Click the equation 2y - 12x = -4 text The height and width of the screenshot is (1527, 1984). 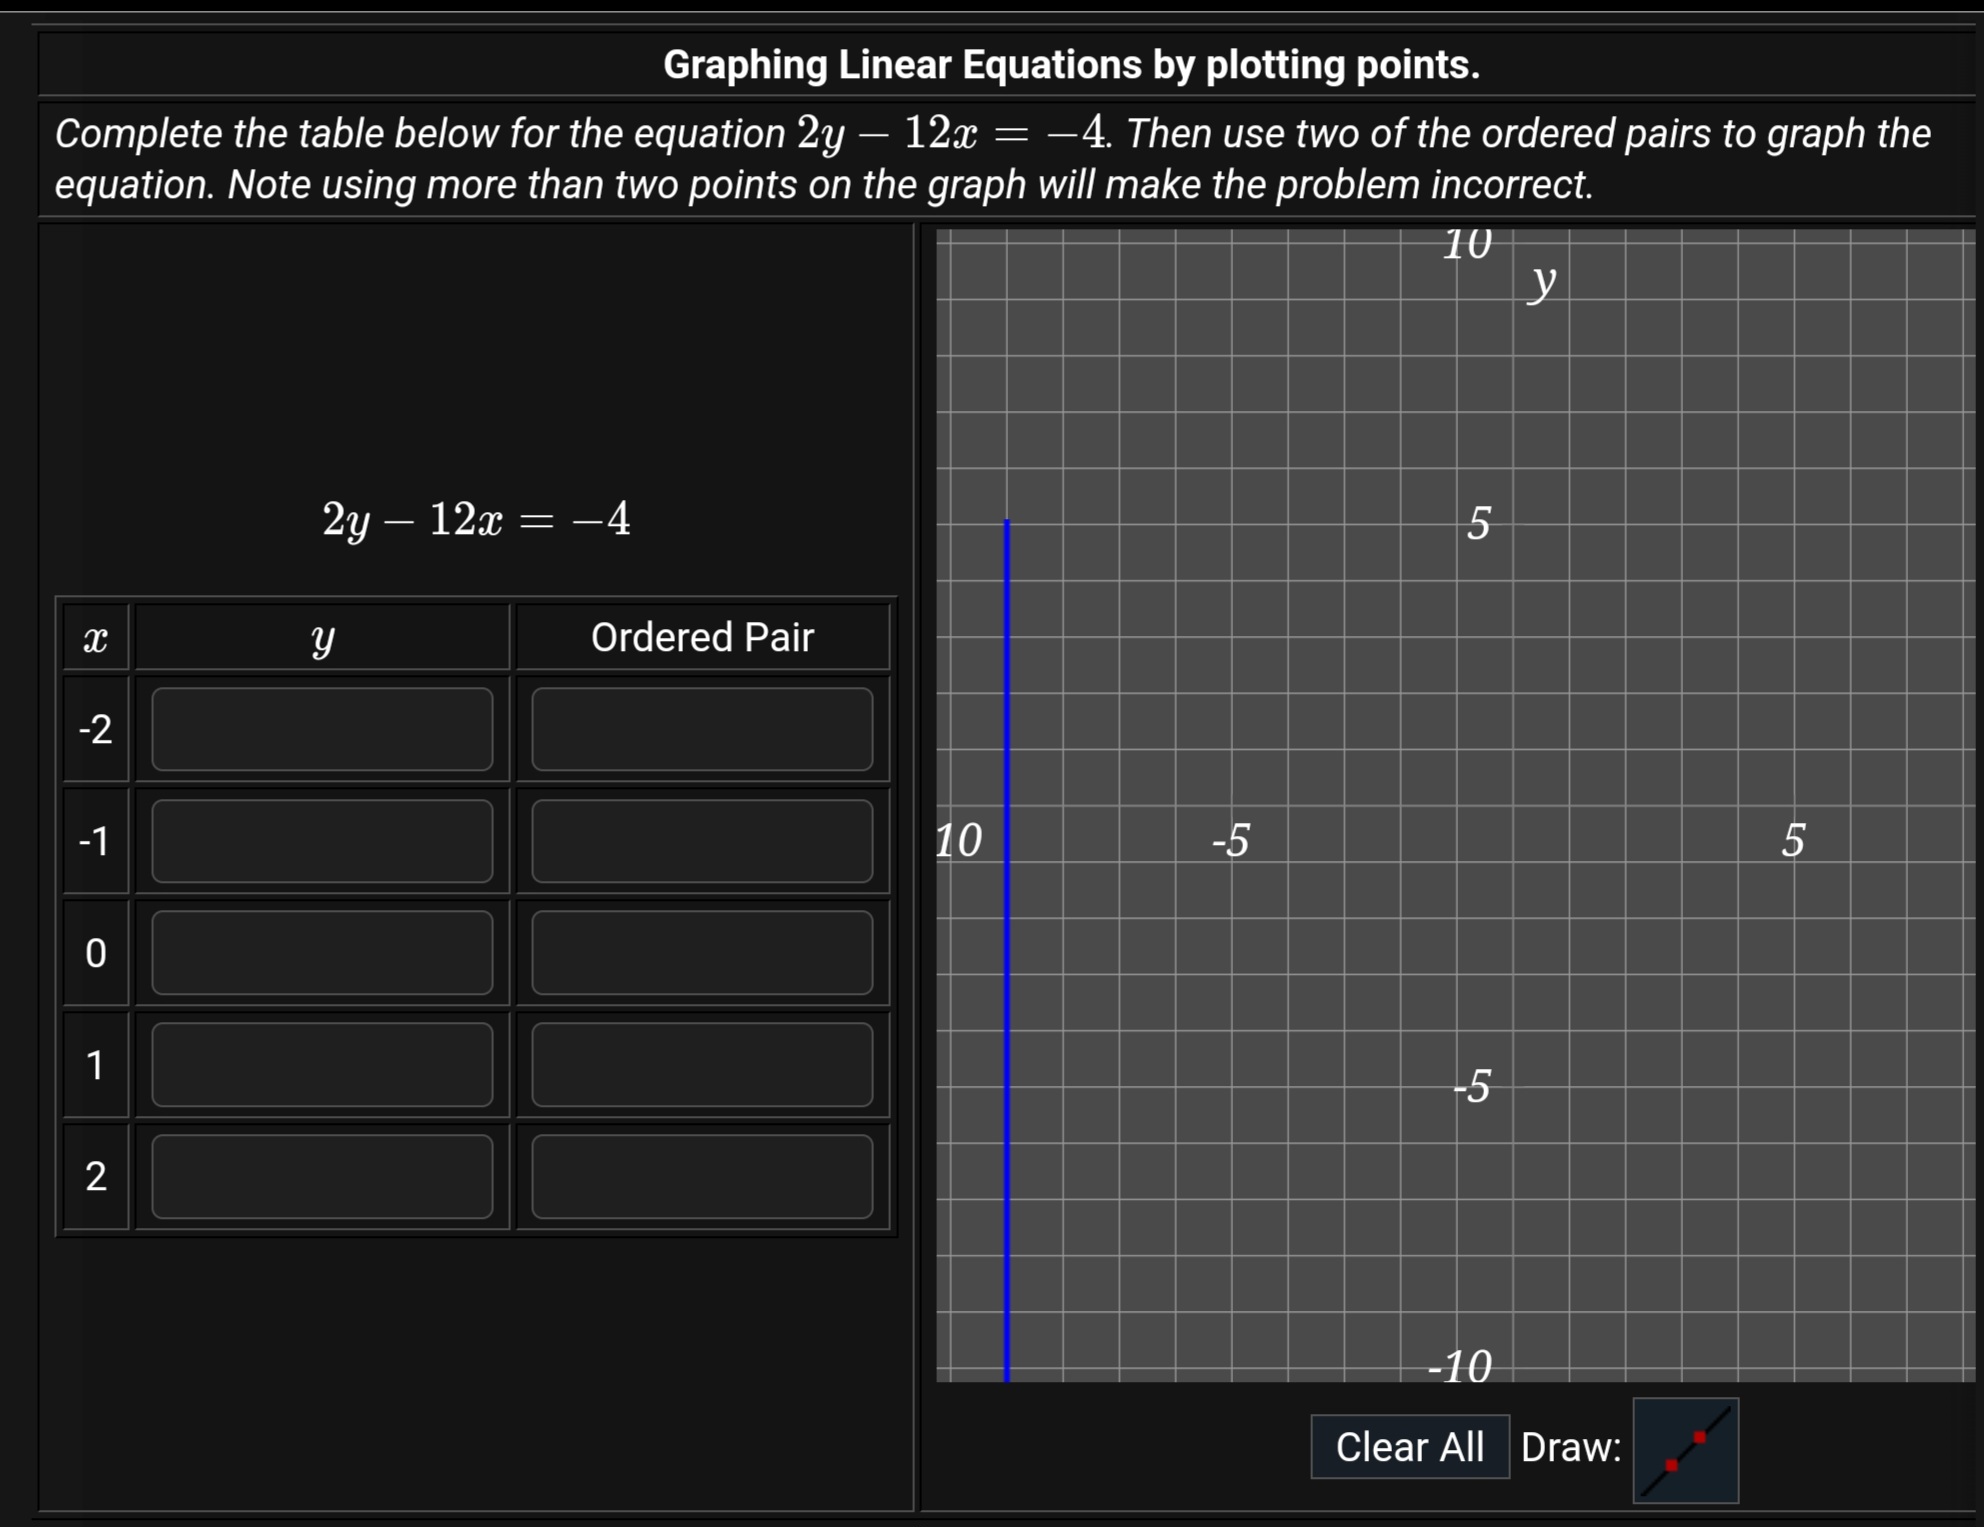click(x=477, y=519)
